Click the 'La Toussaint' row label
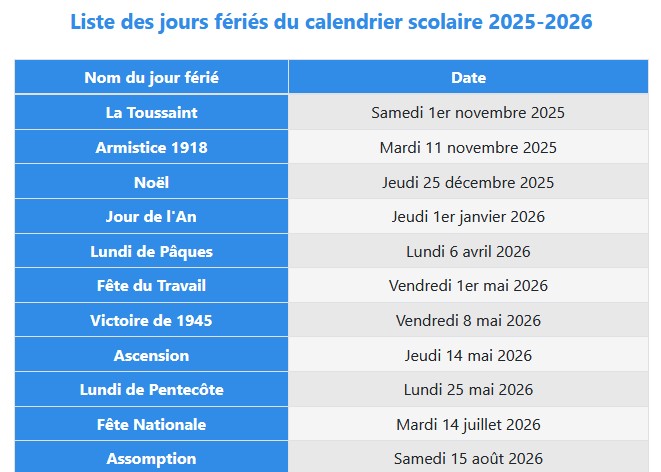Screen dimensions: 661x472 tap(151, 112)
